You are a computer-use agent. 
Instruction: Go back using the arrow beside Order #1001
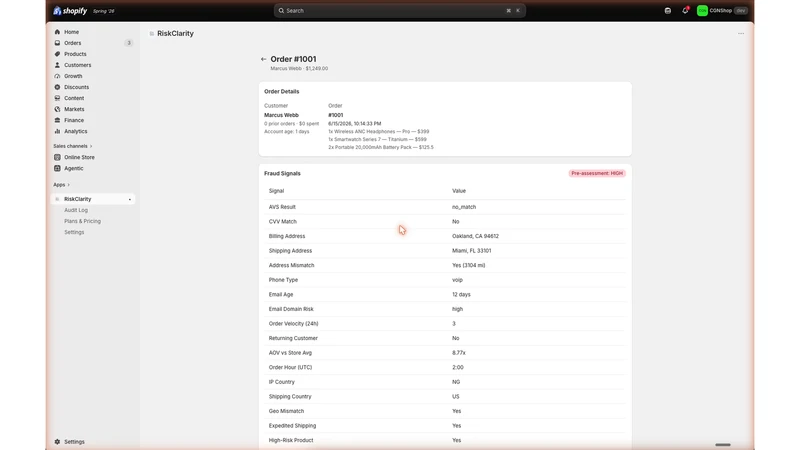263,59
